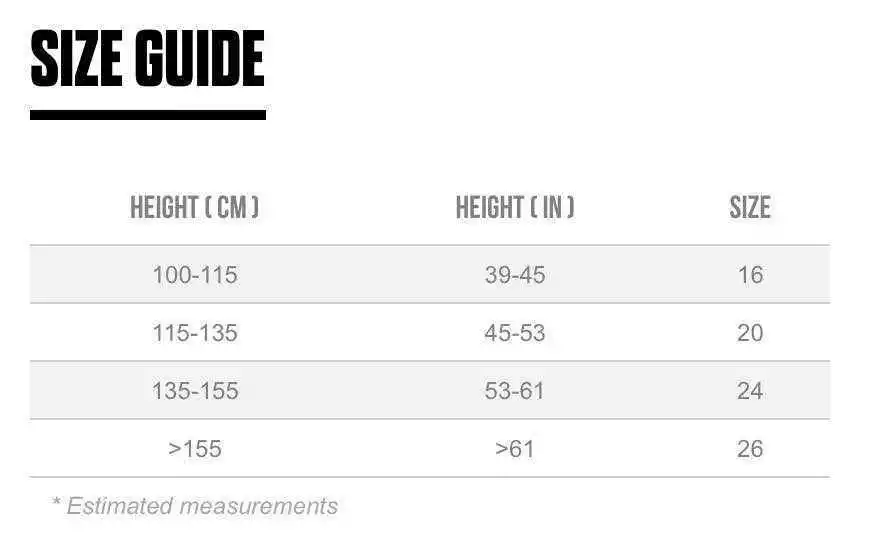The image size is (884, 546).
Task: Click the 135-155 centimeter height cell
Action: click(x=195, y=391)
